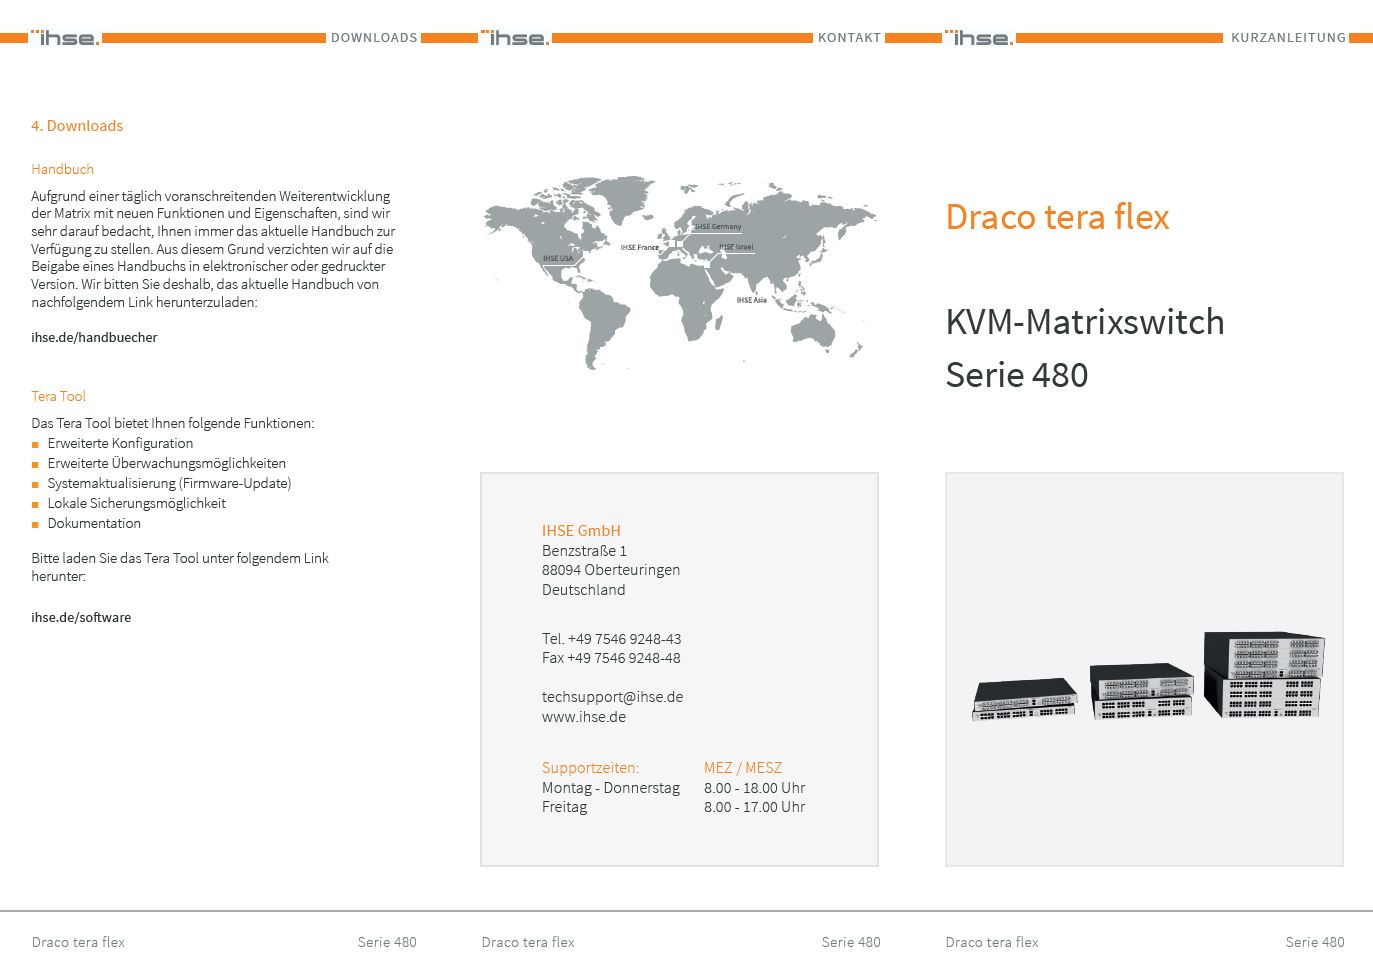1373x967 pixels.
Task: Select the IHSE Asia label on the map
Action: coord(751,300)
